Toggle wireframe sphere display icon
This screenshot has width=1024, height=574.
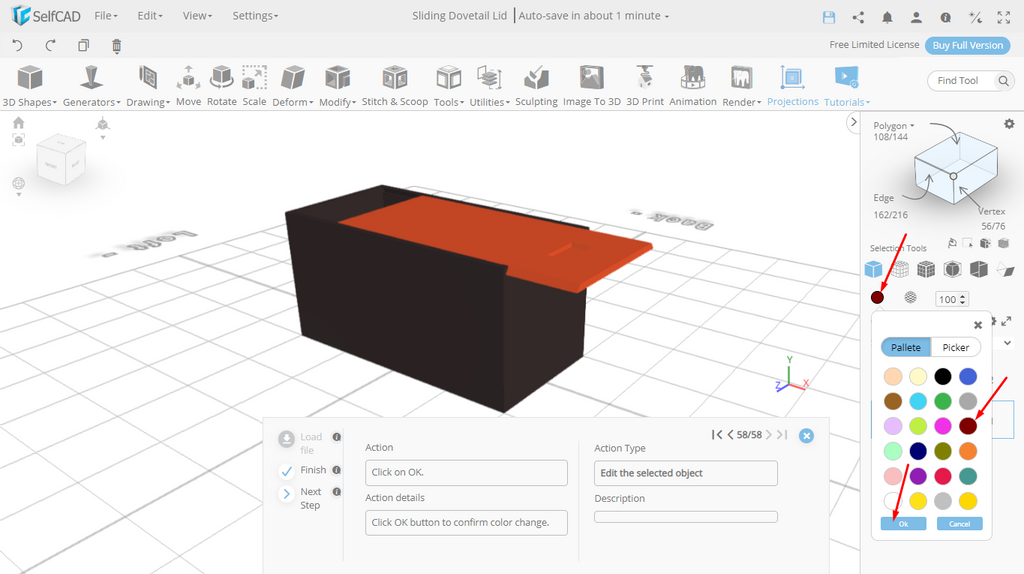tap(910, 298)
